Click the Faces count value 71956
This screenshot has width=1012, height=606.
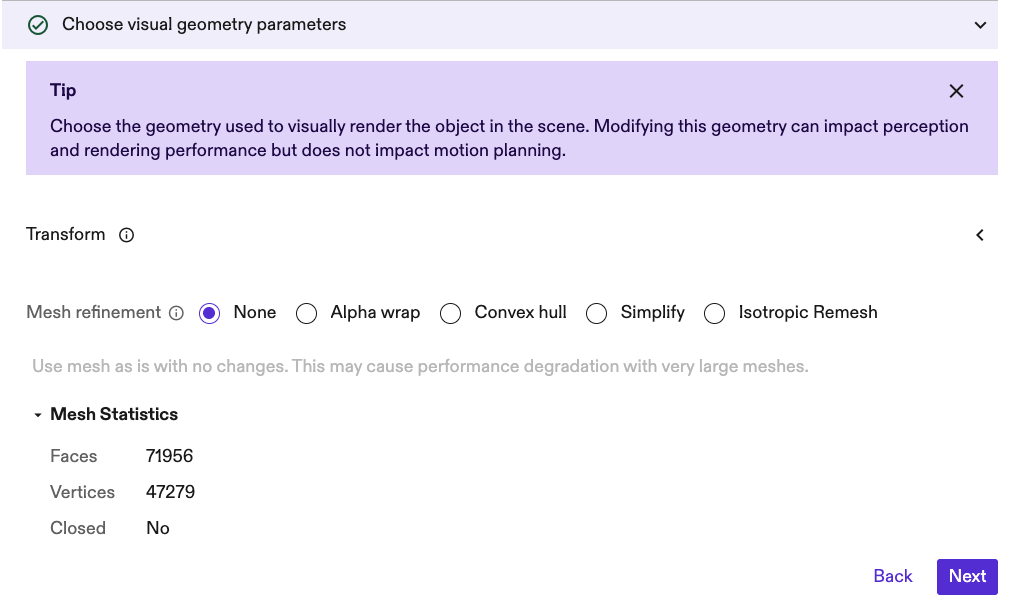click(x=169, y=457)
